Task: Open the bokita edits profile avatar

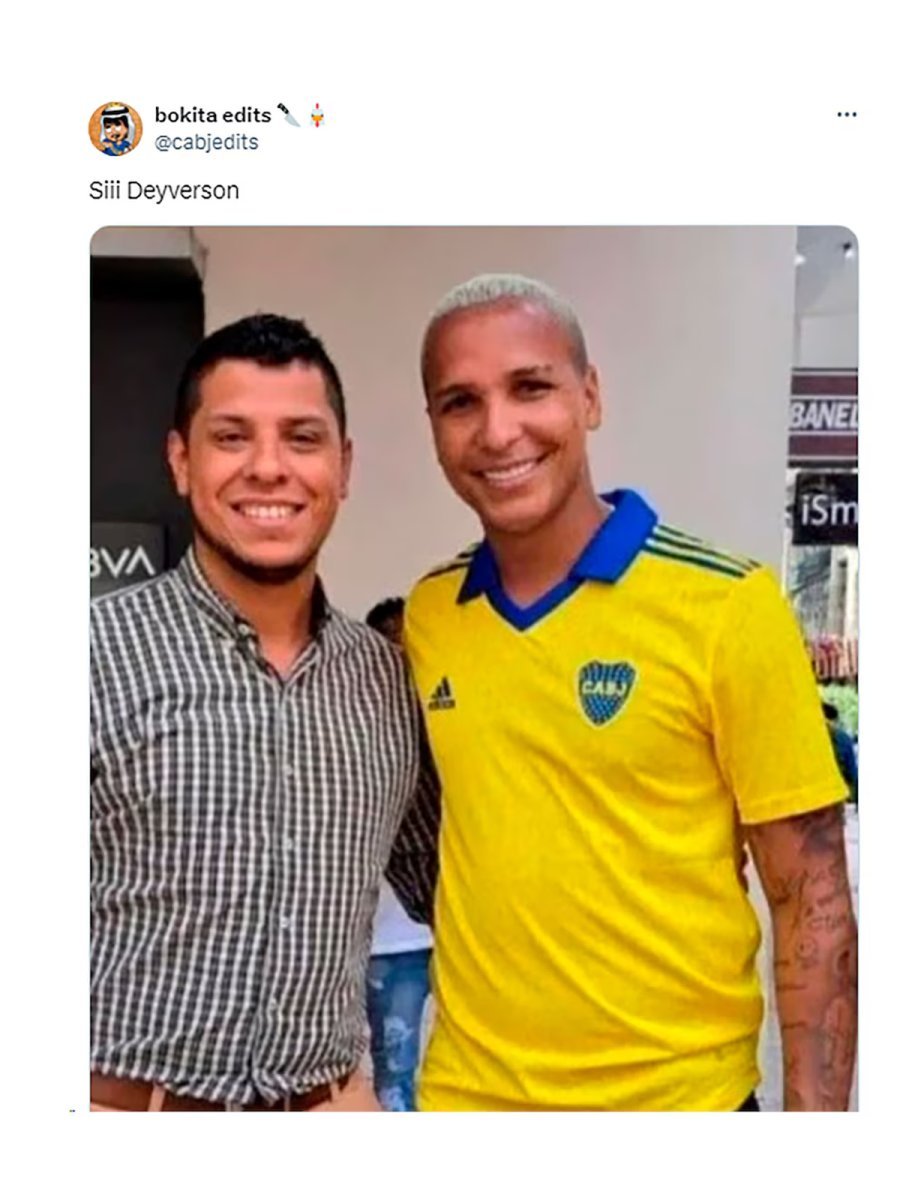Action: 116,129
